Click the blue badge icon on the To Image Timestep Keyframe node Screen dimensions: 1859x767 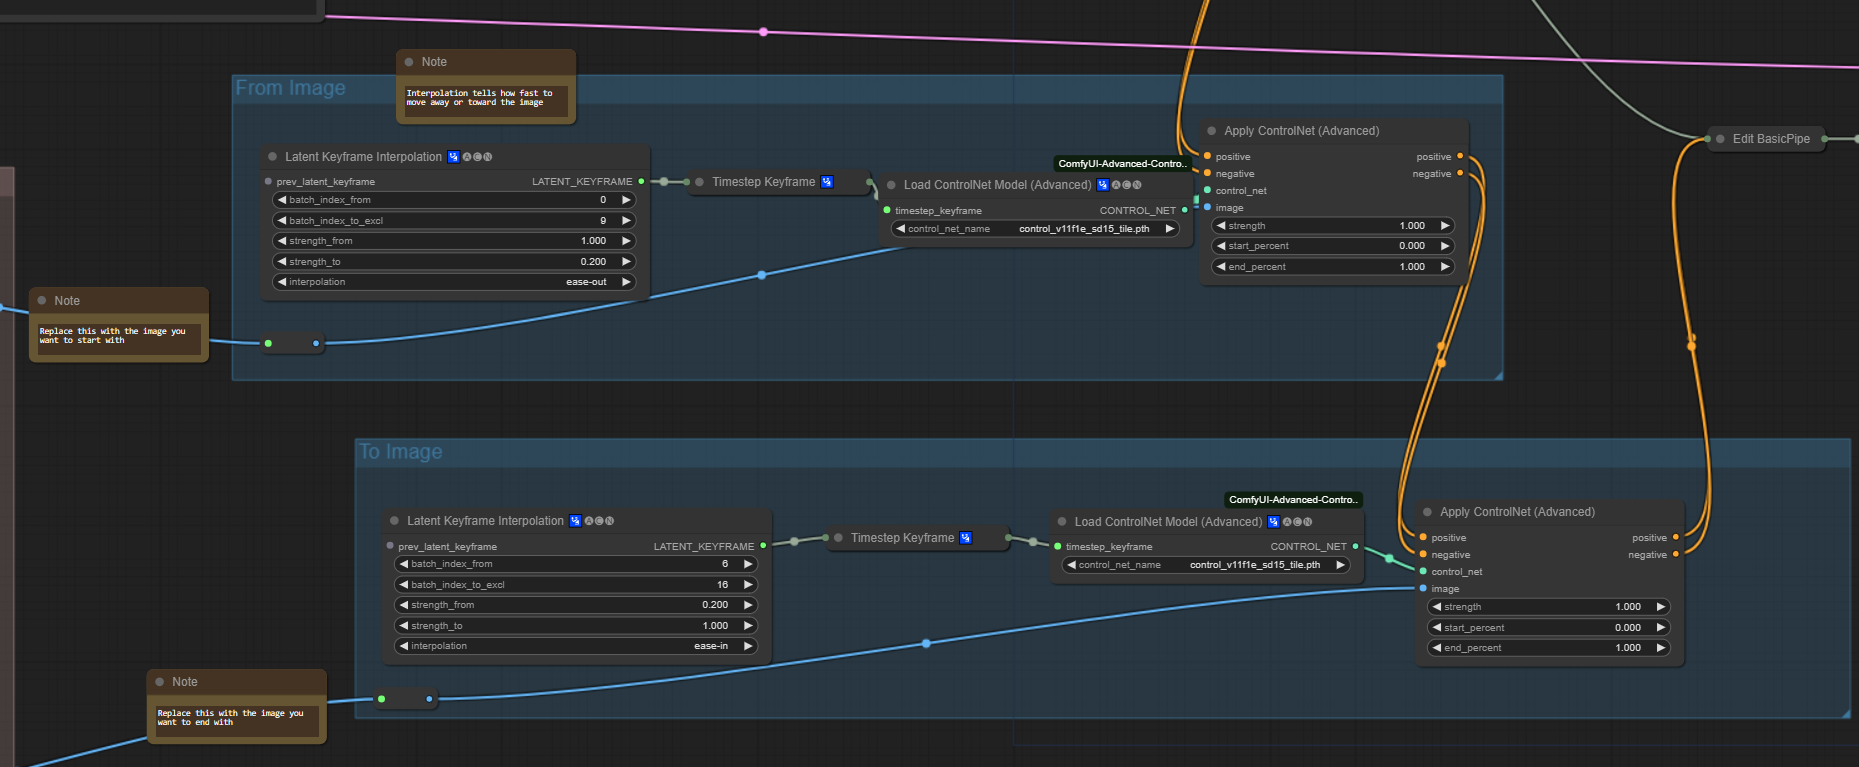click(965, 538)
